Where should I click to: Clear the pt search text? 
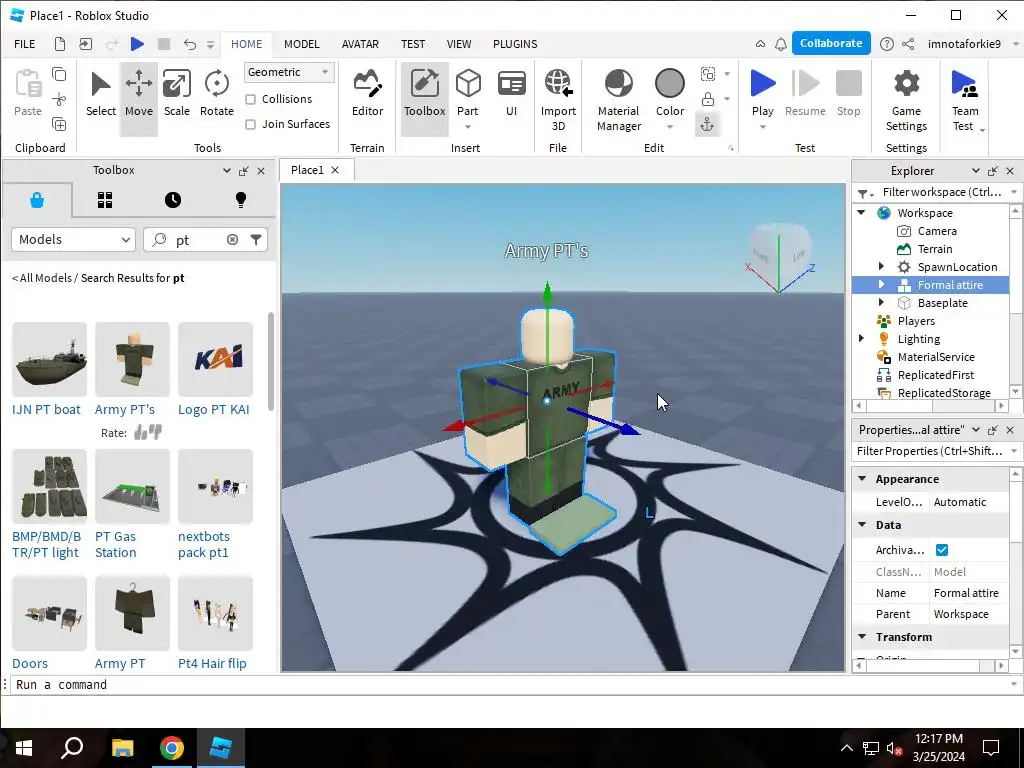click(x=232, y=240)
